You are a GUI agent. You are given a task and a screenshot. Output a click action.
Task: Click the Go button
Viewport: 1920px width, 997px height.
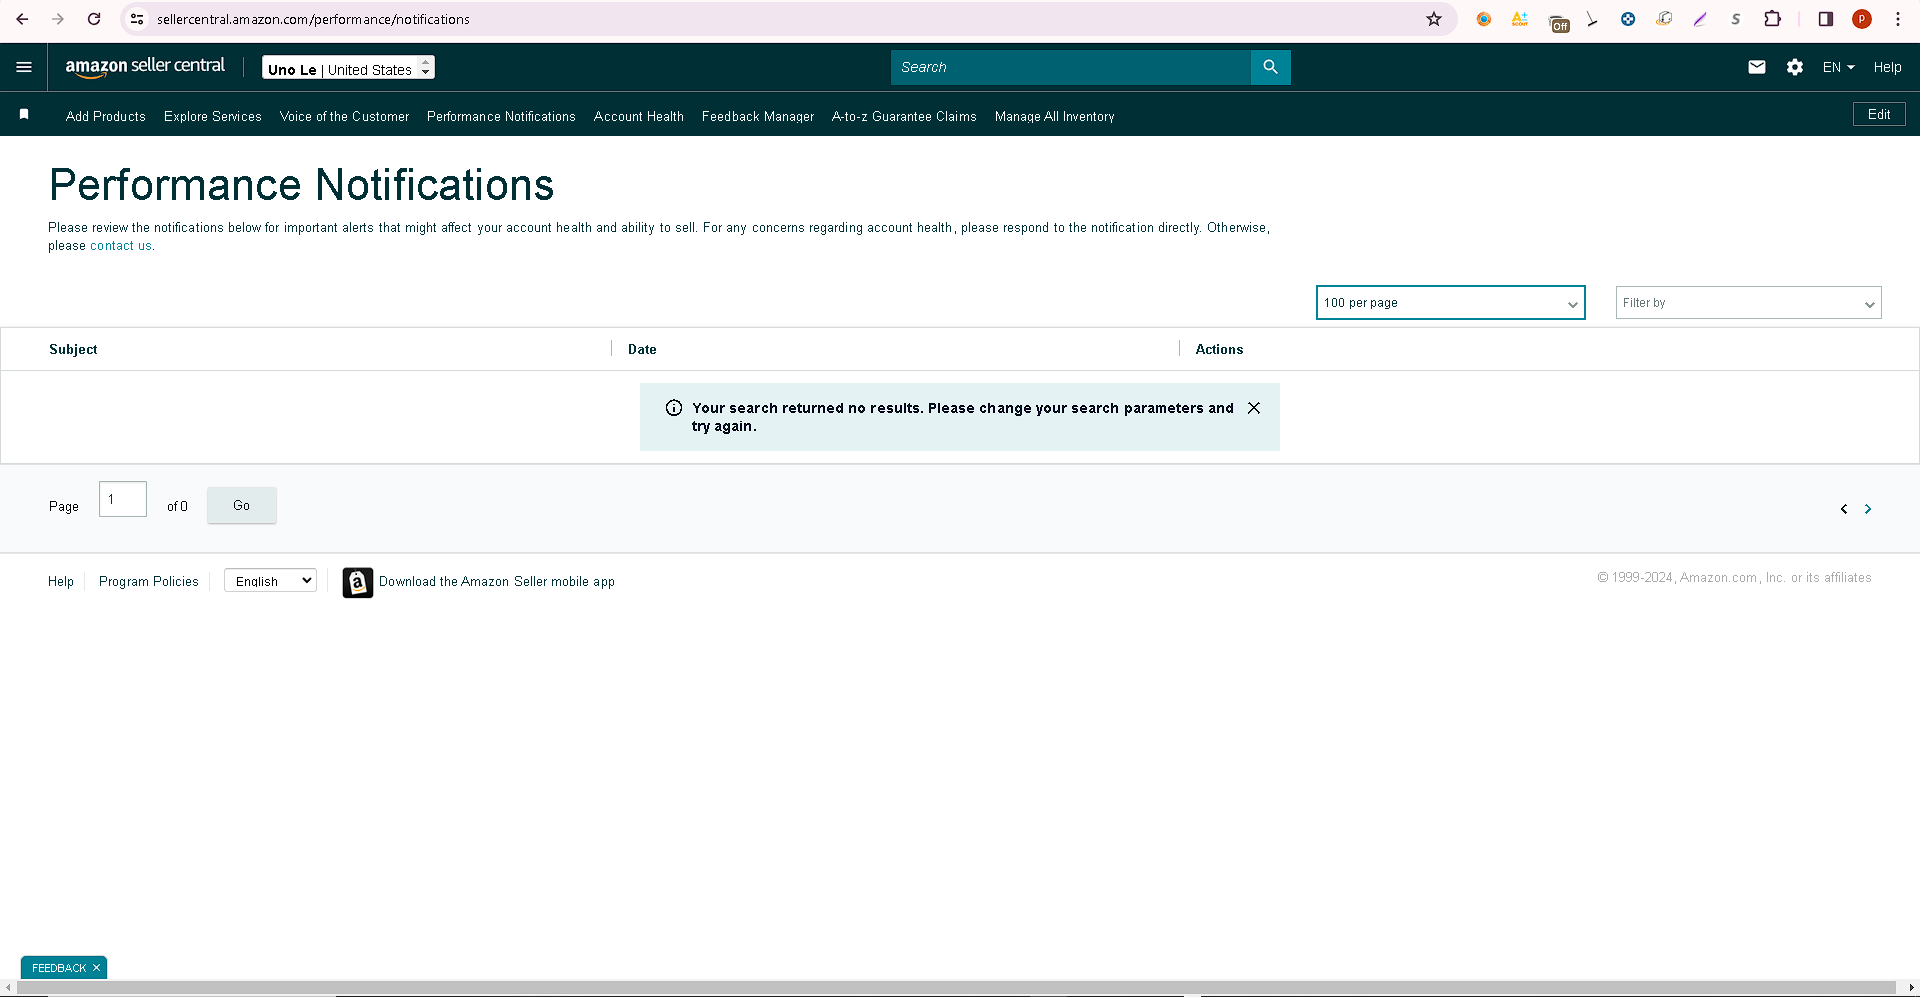click(x=242, y=506)
